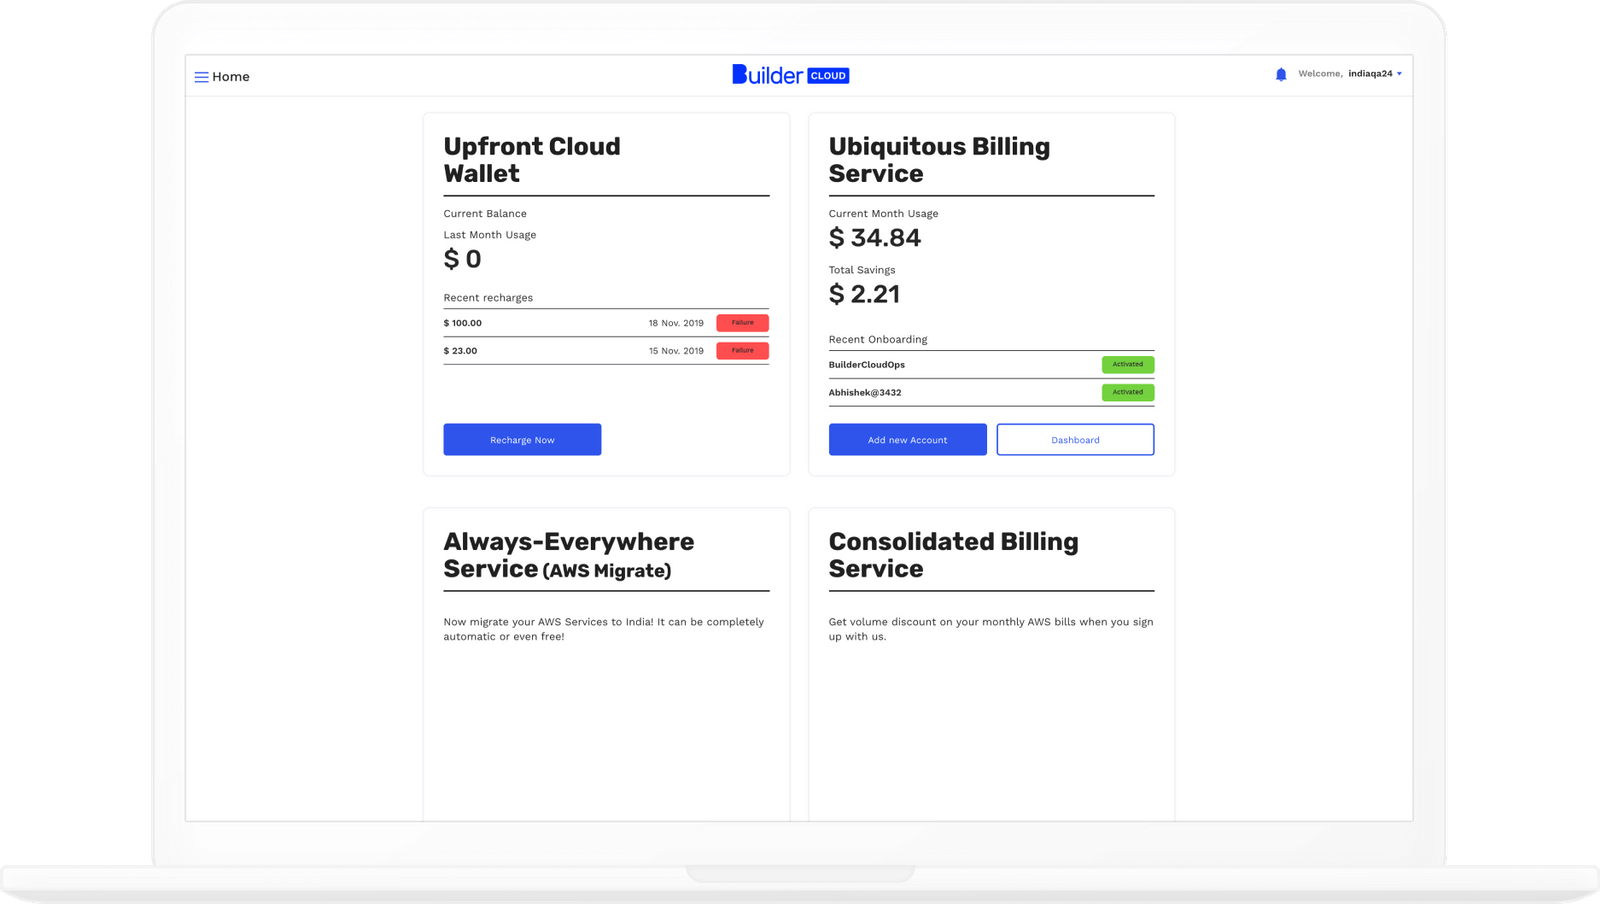
Task: Click the Recent recharges label
Action: (488, 298)
